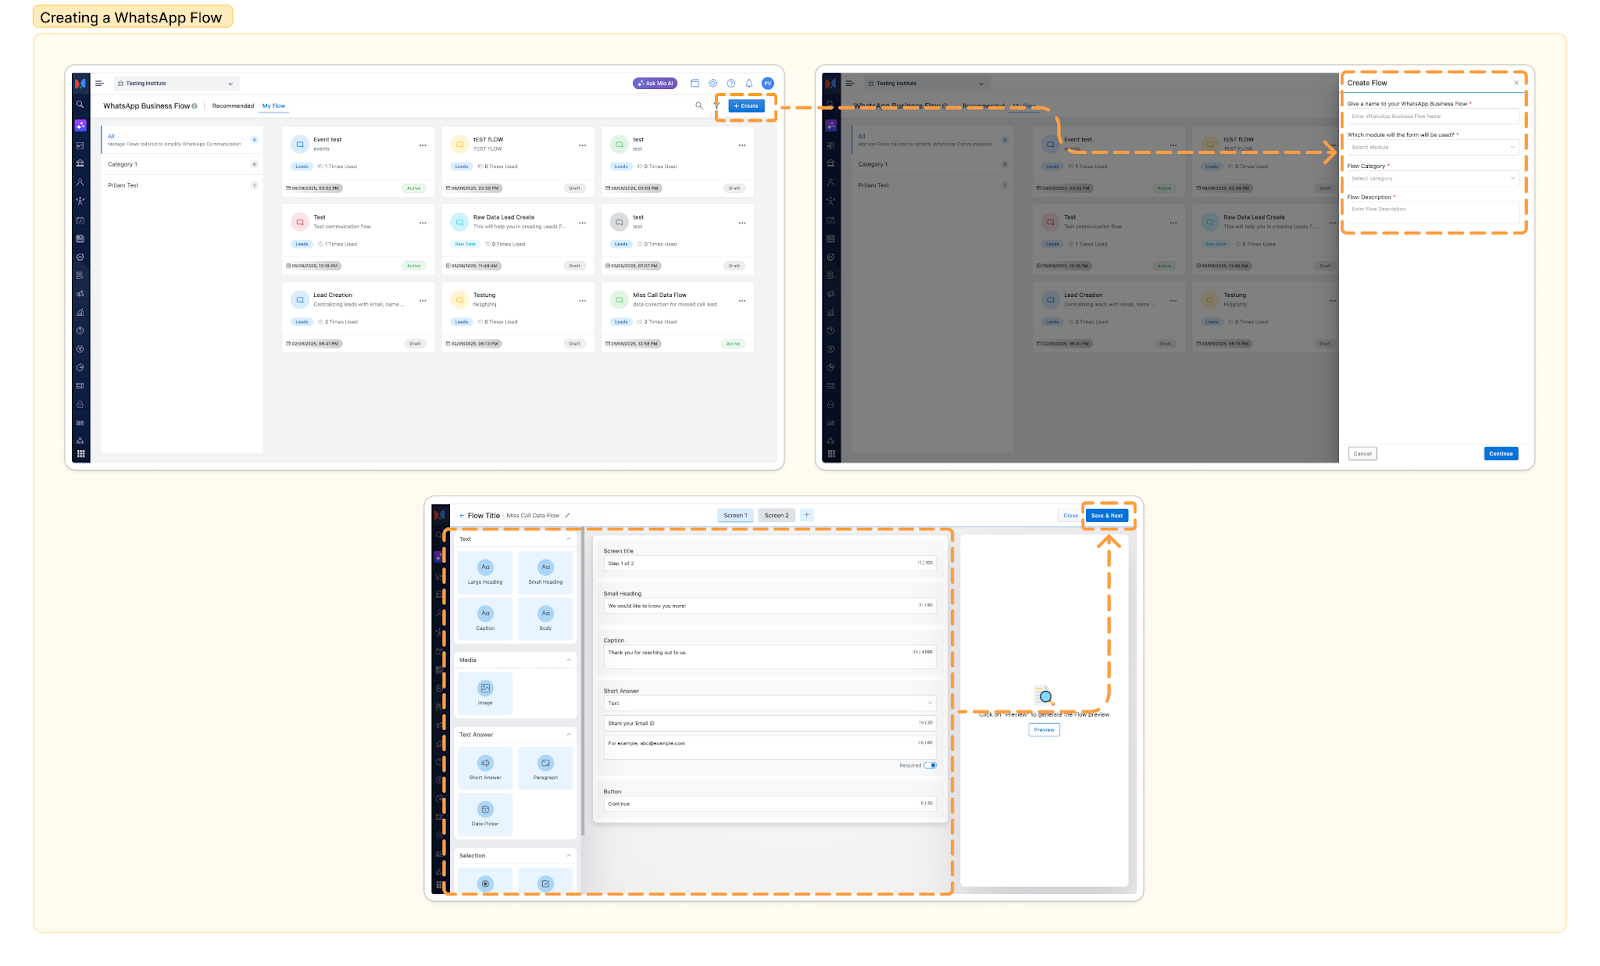Click the Save & Next button

coord(1107,516)
